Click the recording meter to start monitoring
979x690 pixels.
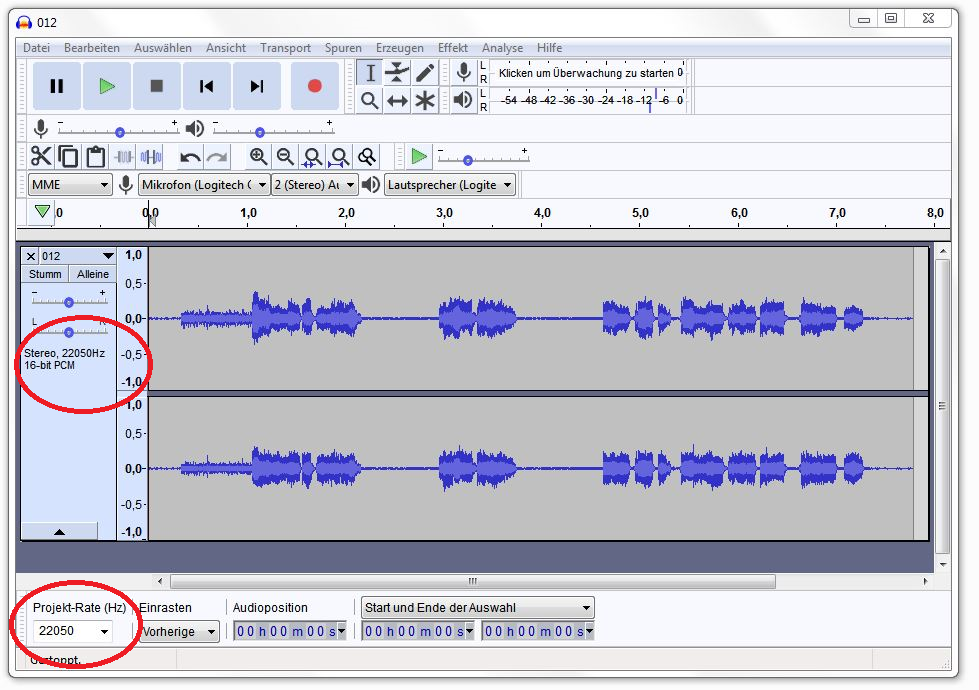click(x=586, y=73)
